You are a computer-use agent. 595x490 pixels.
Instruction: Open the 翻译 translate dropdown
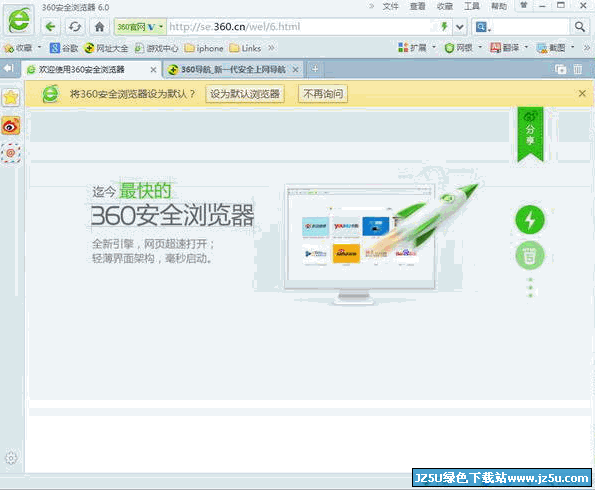509,48
